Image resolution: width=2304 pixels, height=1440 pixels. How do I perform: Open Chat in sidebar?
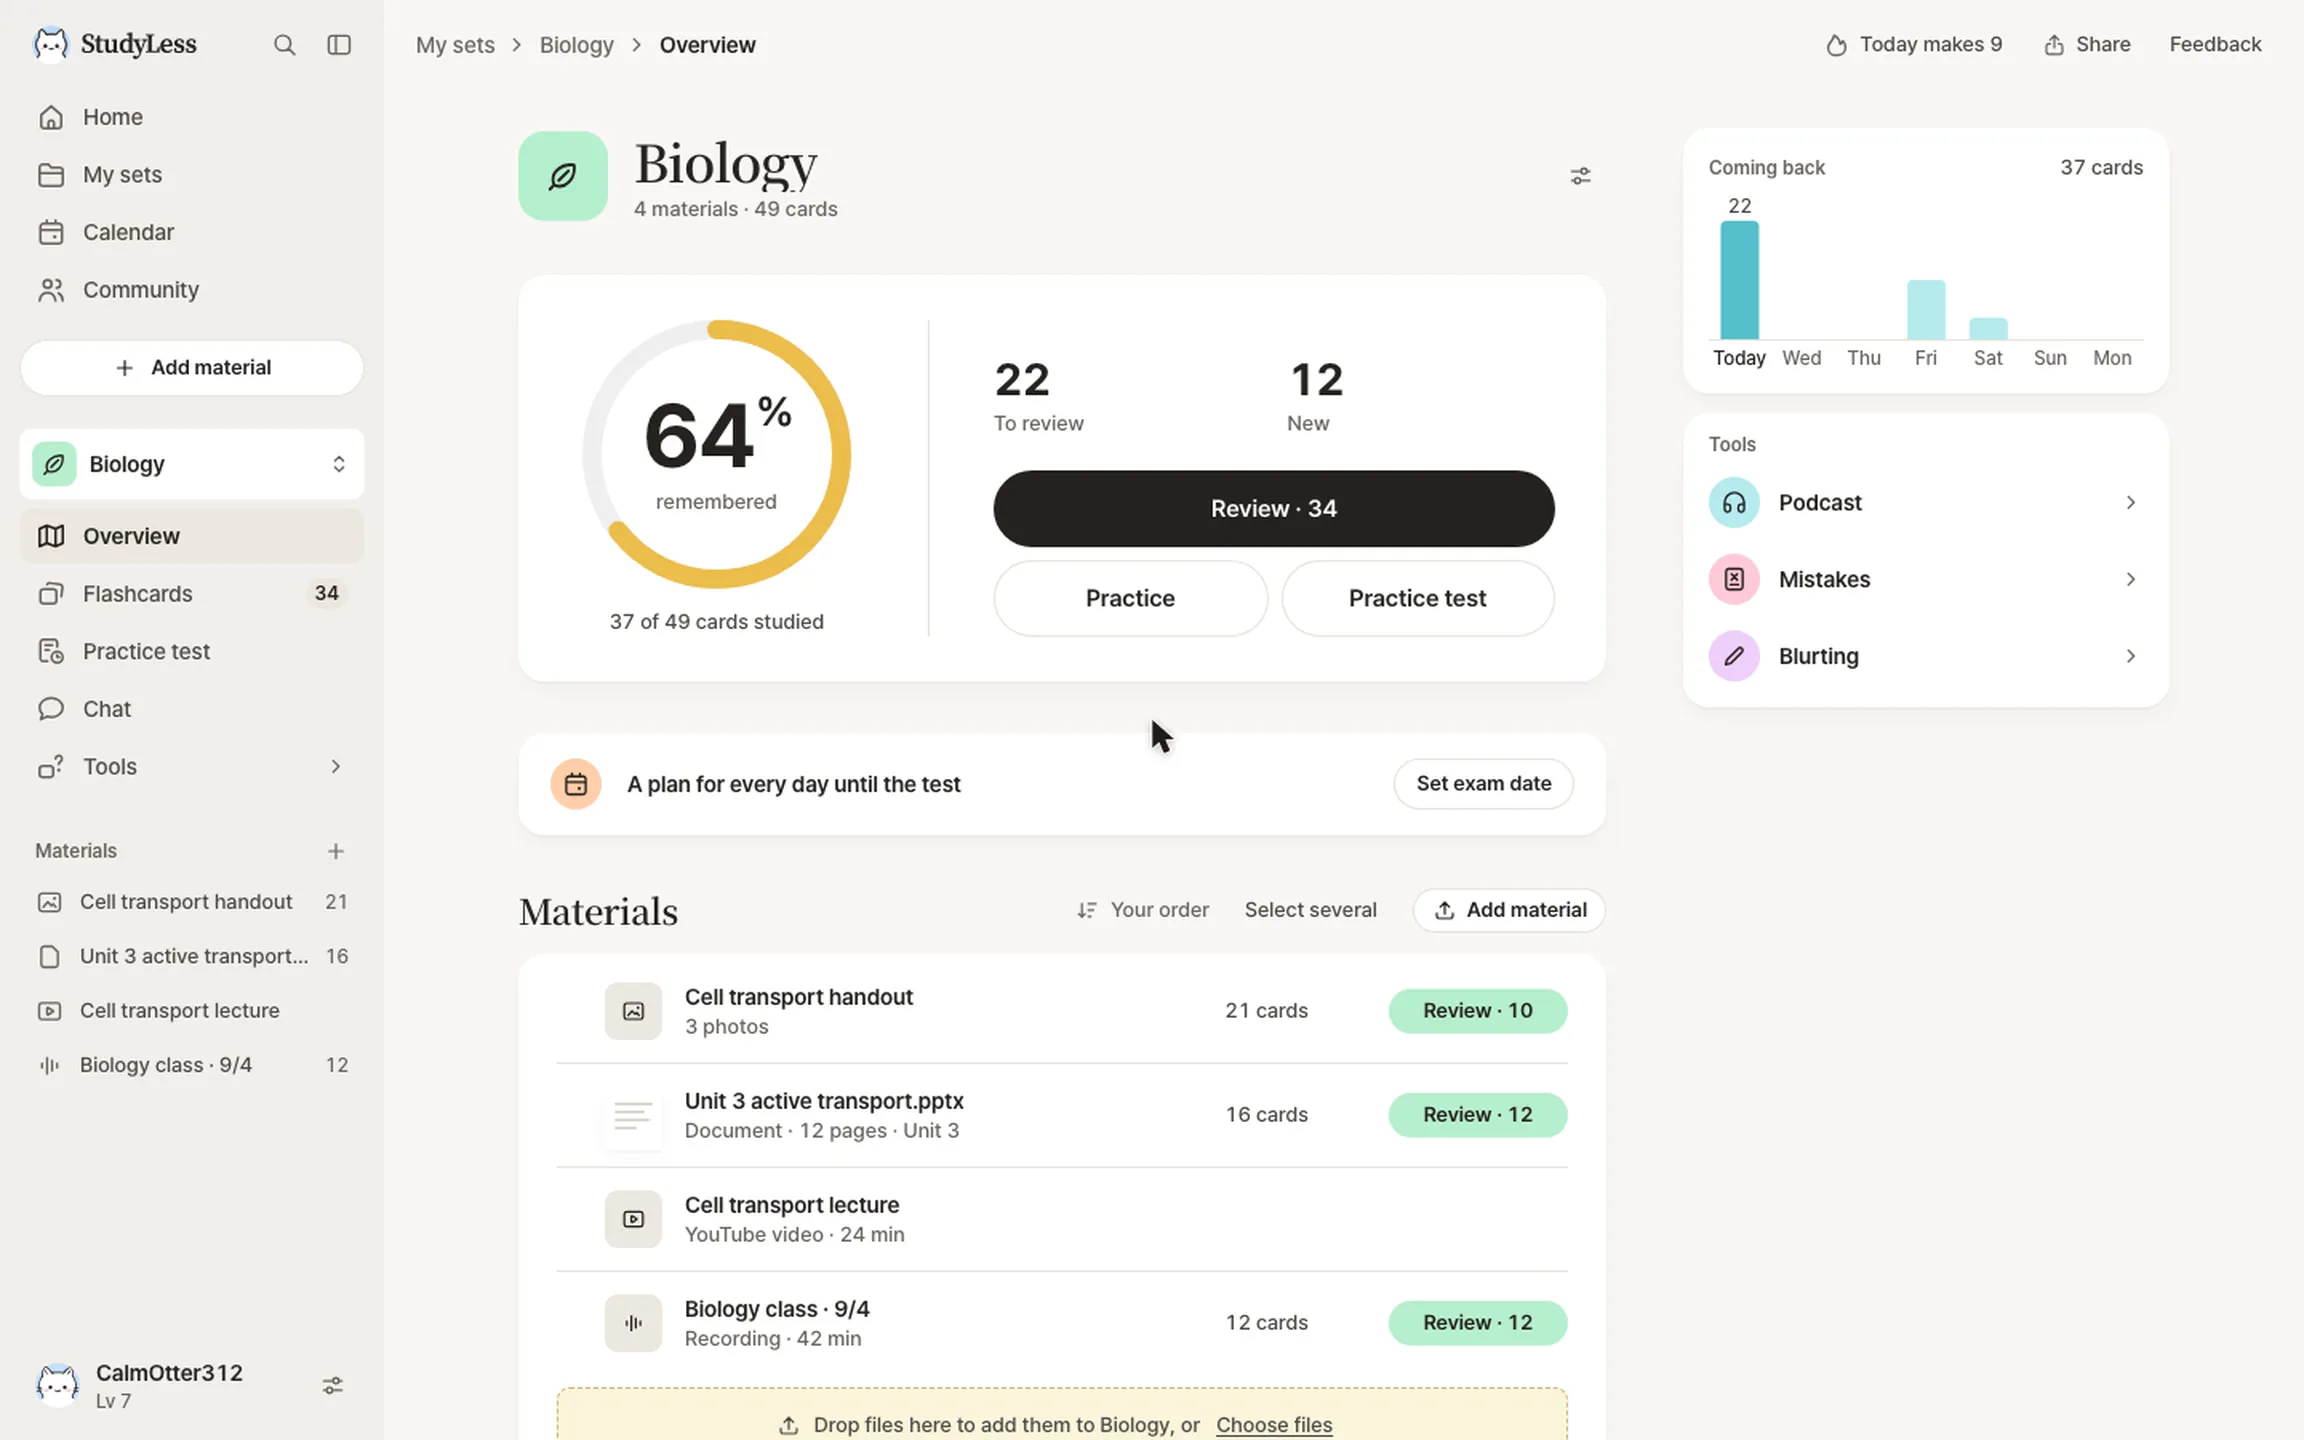click(x=192, y=709)
